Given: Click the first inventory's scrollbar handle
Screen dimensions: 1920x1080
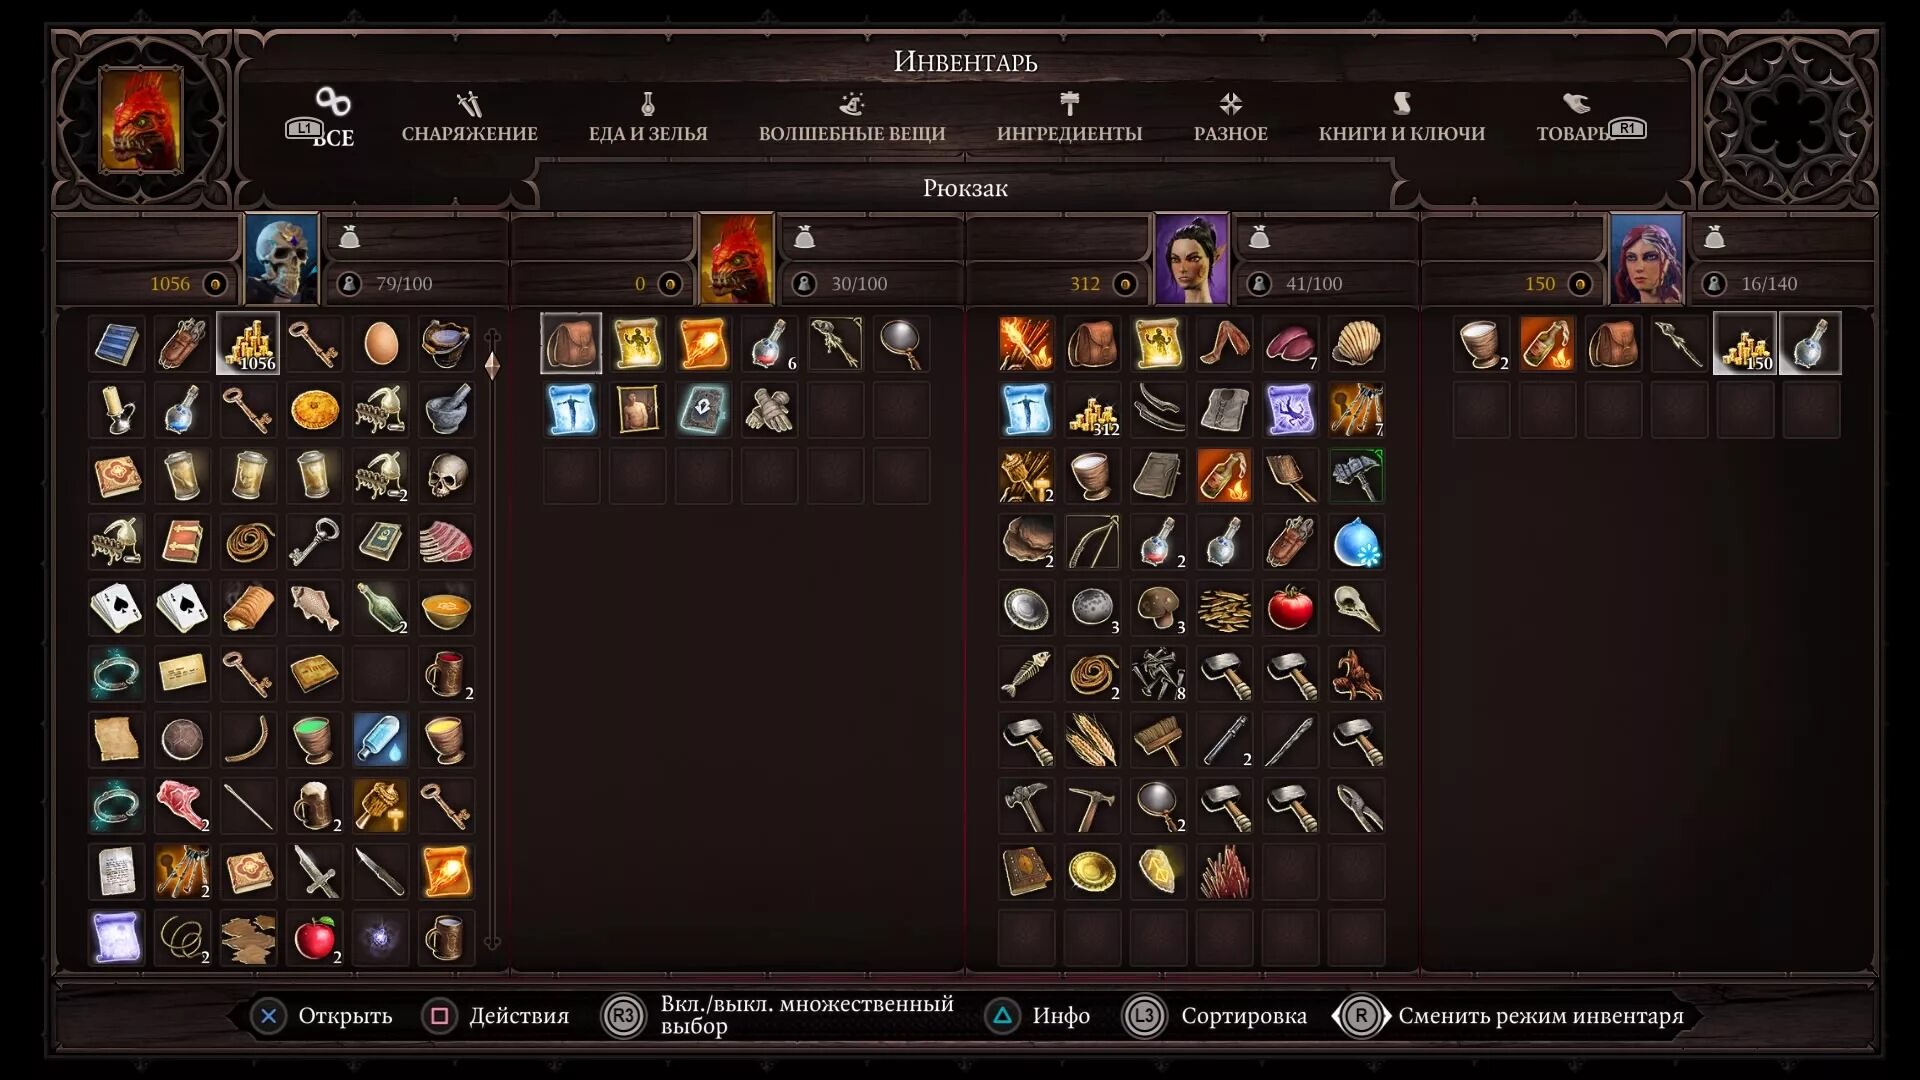Looking at the screenshot, I should pos(492,365).
